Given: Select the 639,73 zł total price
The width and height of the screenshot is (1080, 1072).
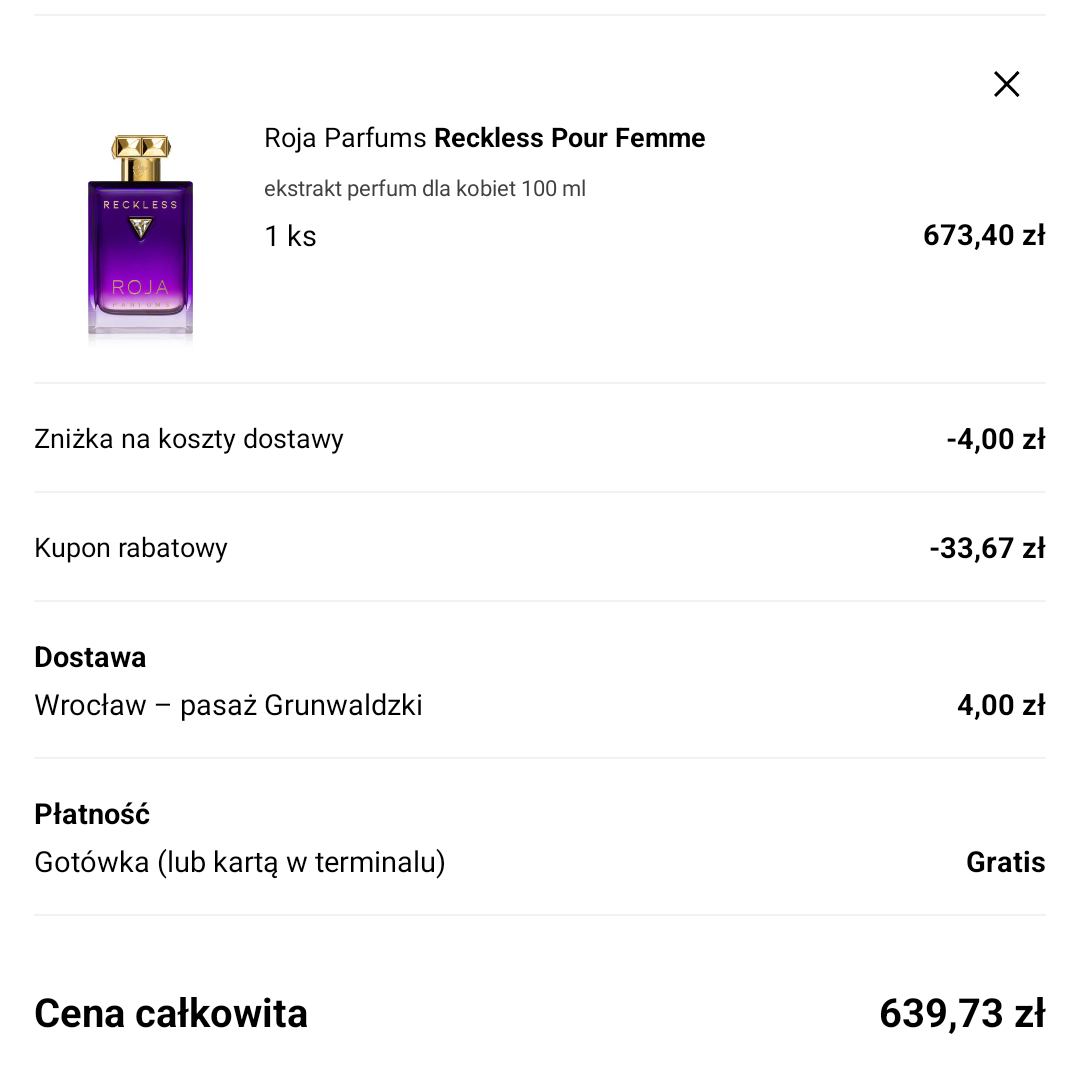Looking at the screenshot, I should 961,1014.
